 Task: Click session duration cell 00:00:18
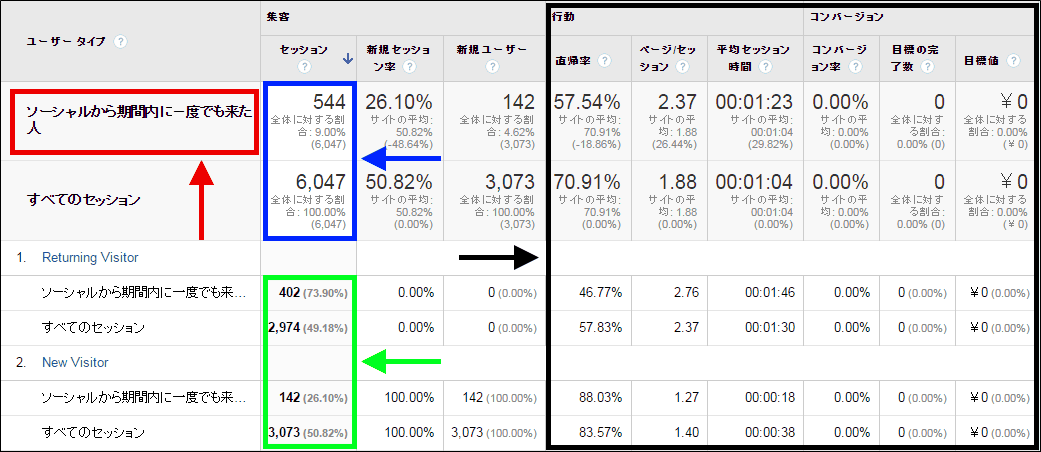click(769, 398)
